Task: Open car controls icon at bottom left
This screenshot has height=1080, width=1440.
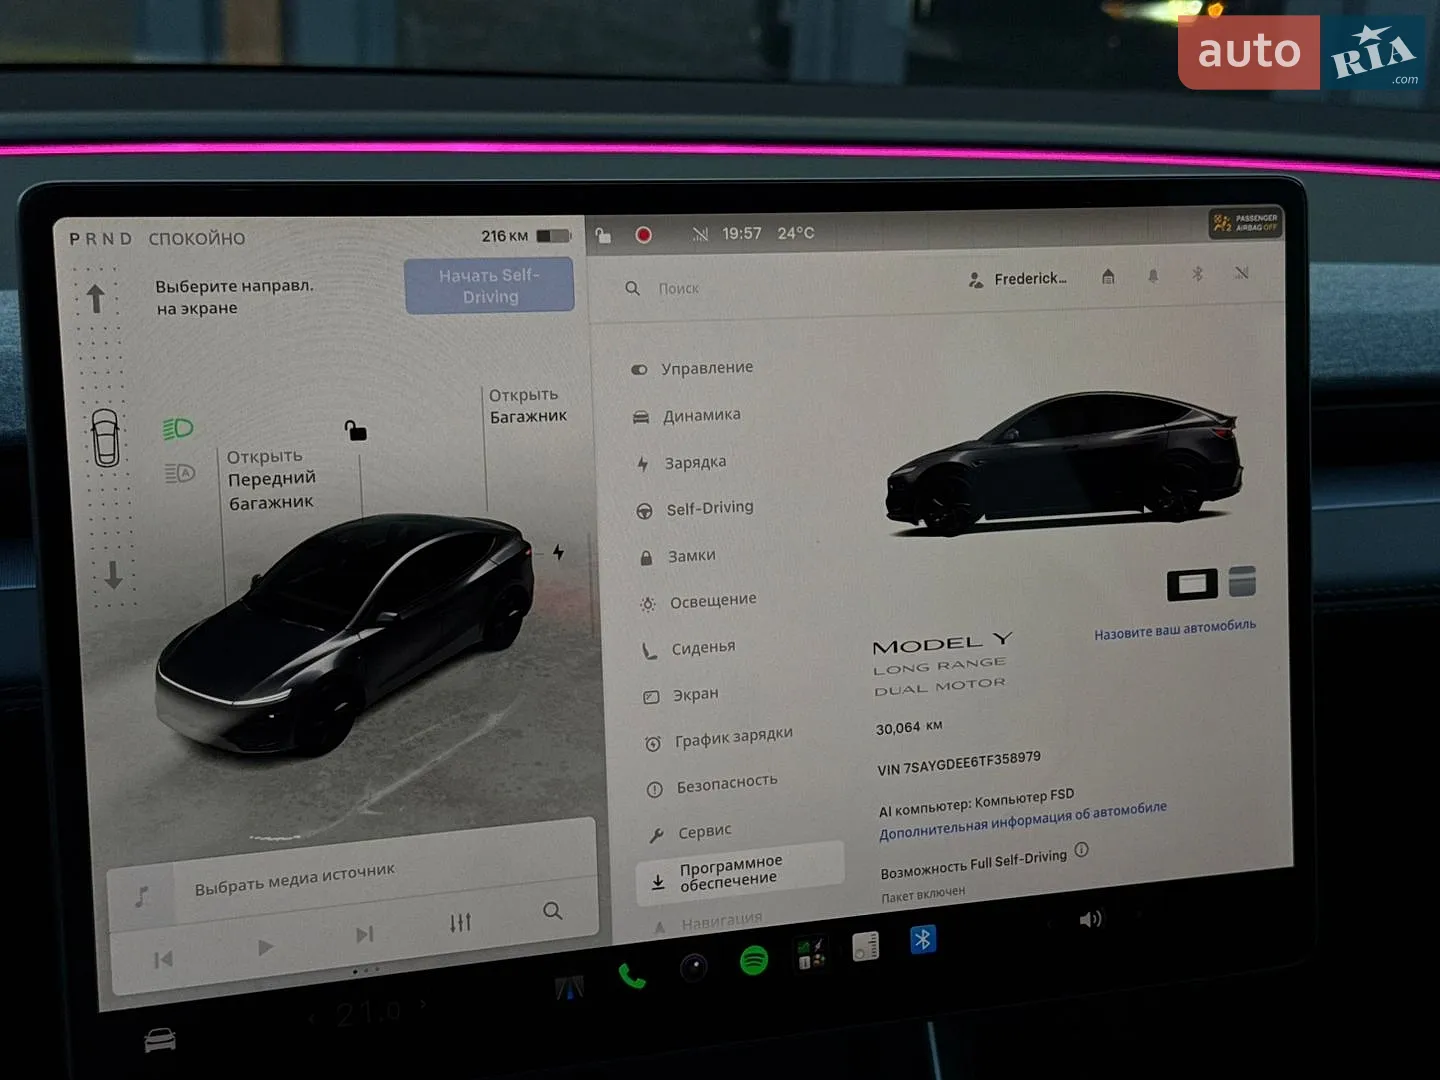Action: pos(160,1040)
